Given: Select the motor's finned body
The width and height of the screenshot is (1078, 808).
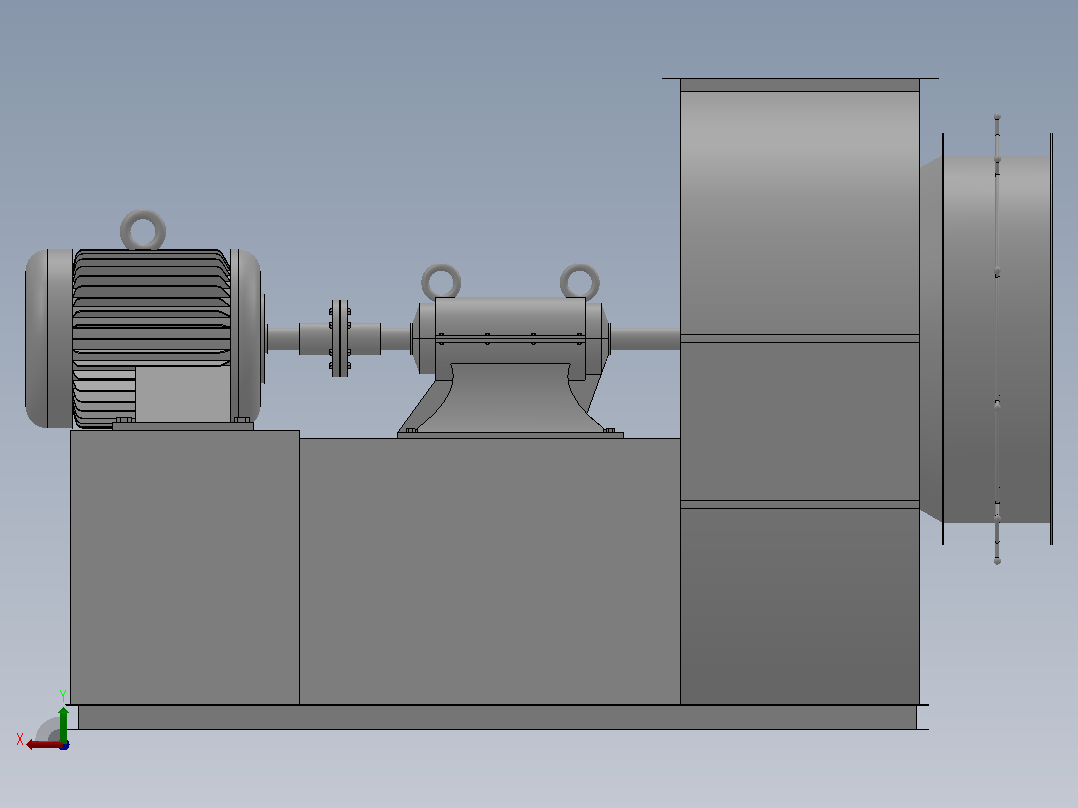Looking at the screenshot, I should [x=151, y=303].
